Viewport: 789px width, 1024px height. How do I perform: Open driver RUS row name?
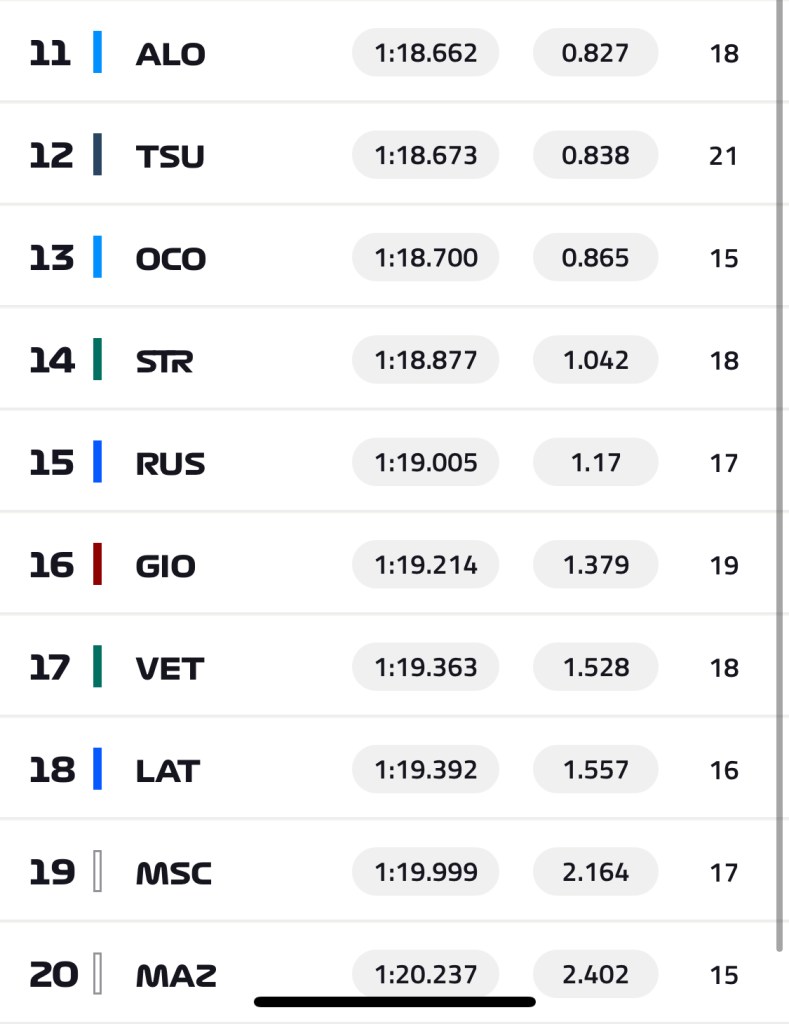coord(170,464)
